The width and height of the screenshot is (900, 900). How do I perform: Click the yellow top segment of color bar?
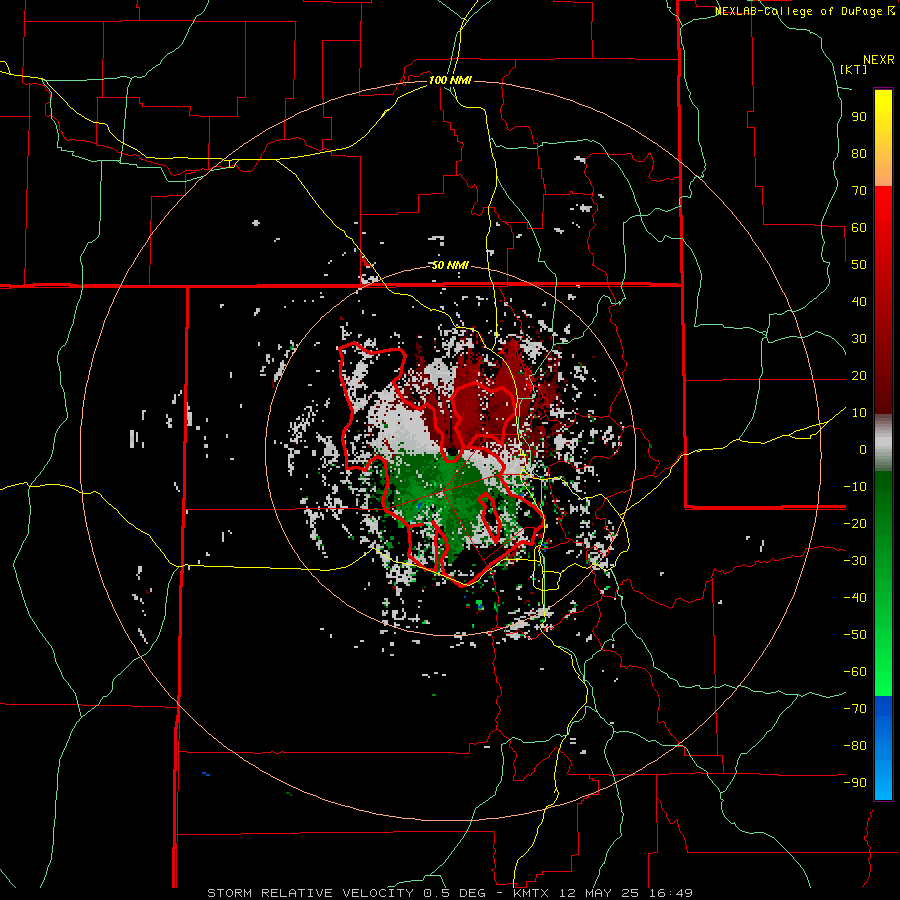[x=883, y=138]
